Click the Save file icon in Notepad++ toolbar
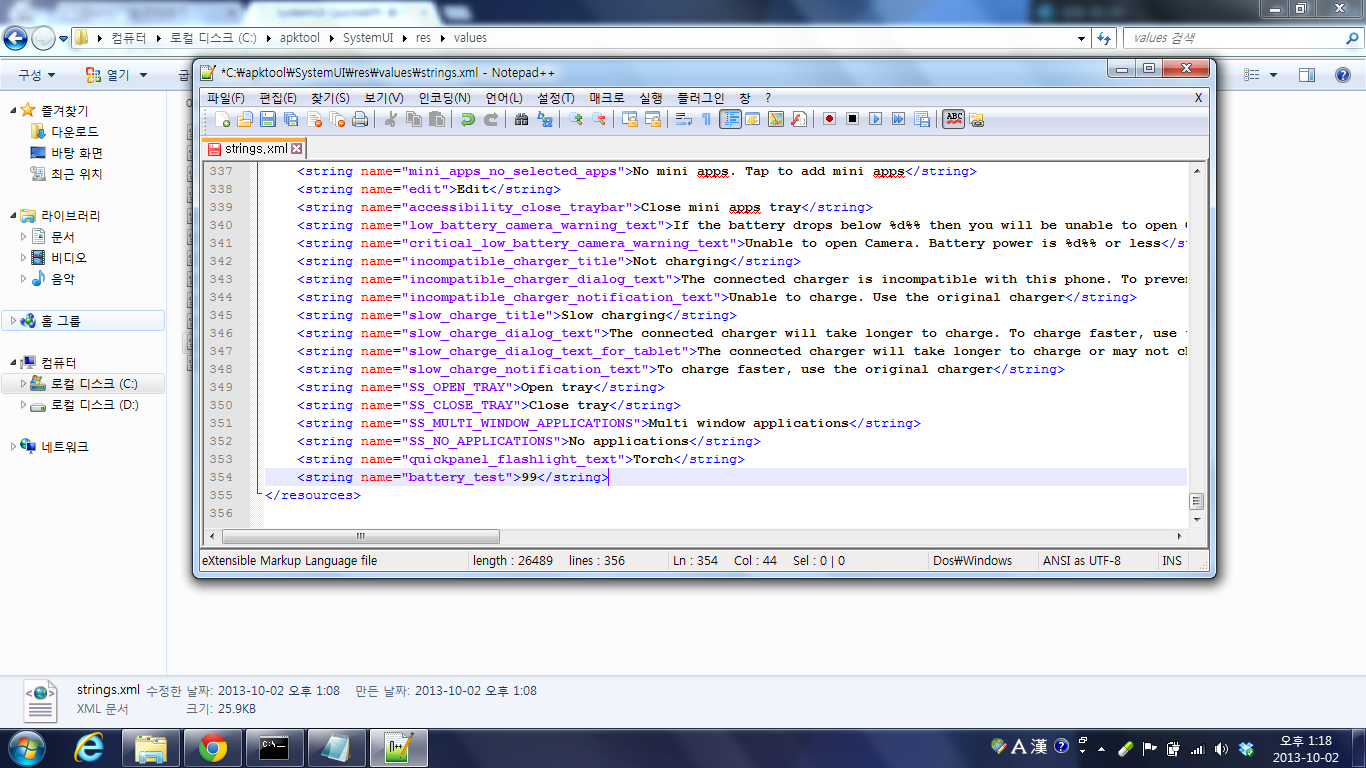1366x768 pixels. coord(268,119)
